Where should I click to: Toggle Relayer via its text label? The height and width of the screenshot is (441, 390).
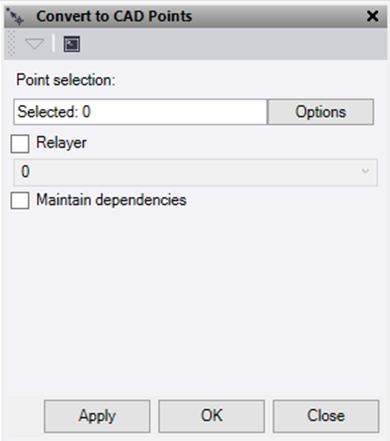click(x=61, y=143)
